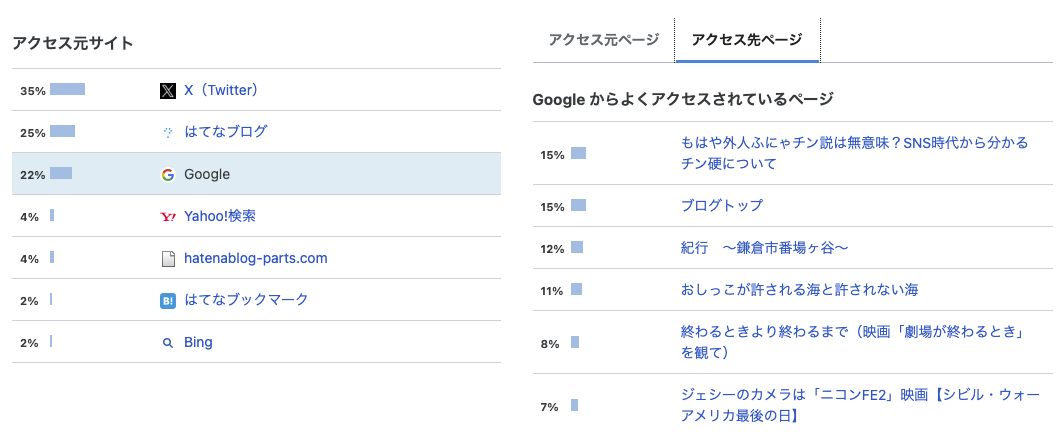Click the Yahoo! logo icon
This screenshot has width=1063, height=434.
tap(168, 217)
